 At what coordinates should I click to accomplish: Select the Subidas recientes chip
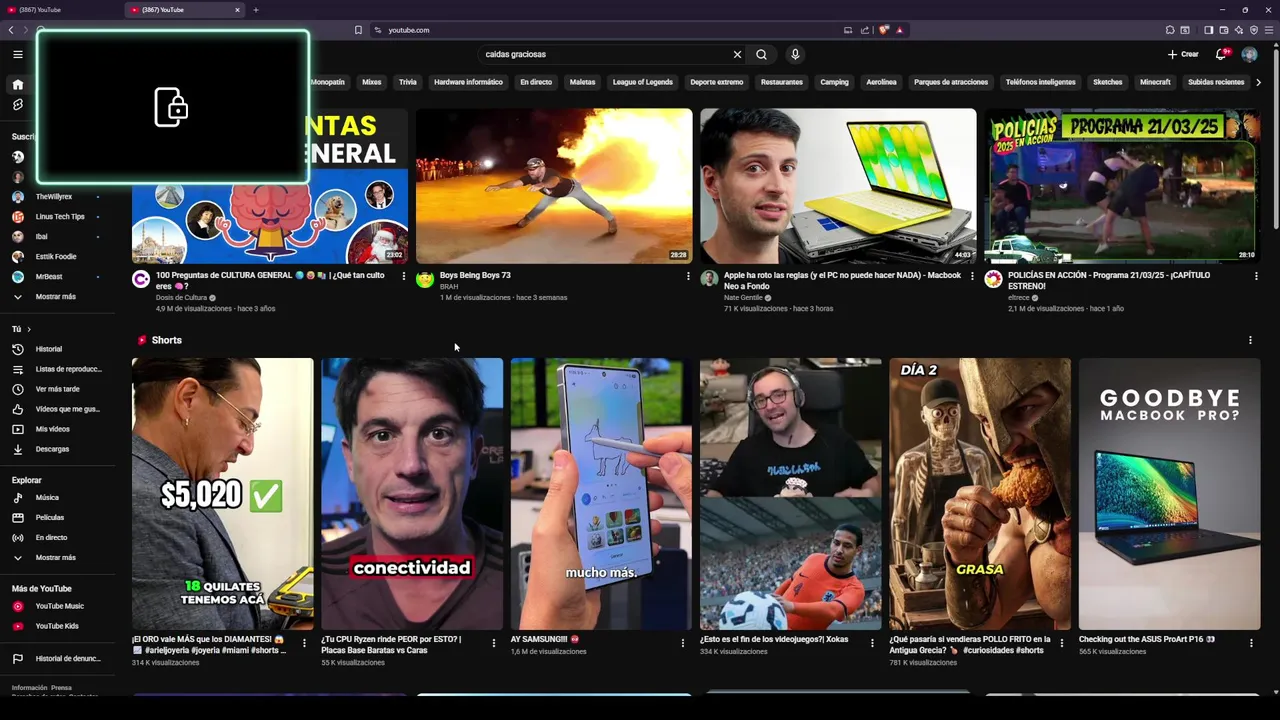point(1216,82)
